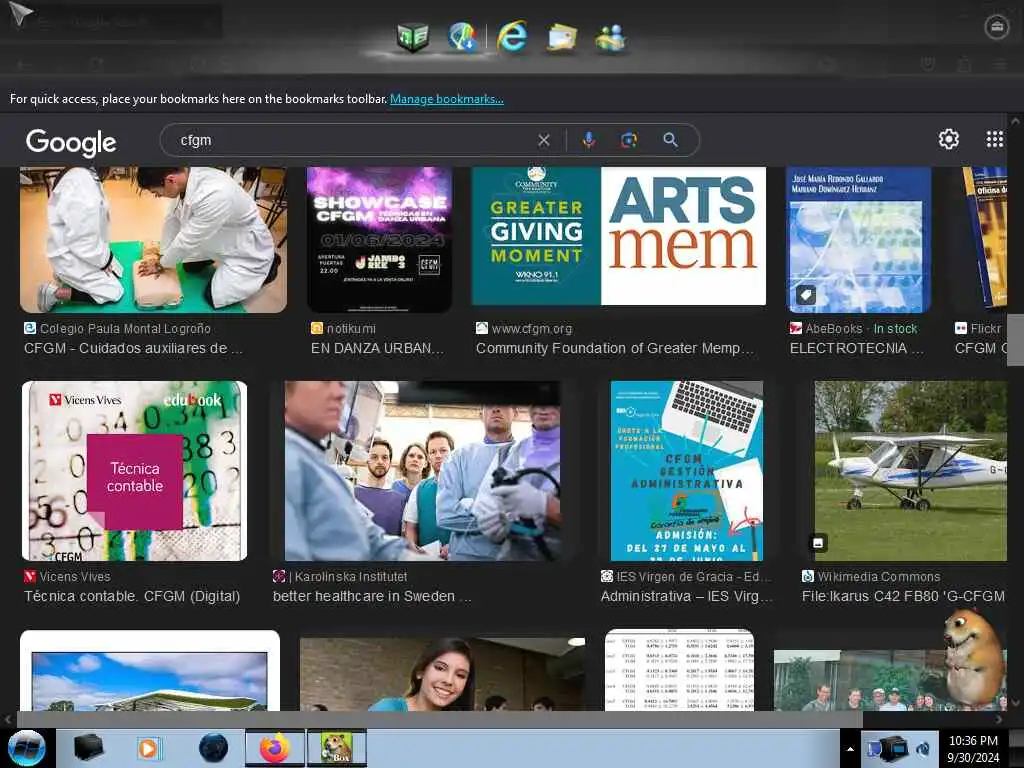Start voice search with the microphone

pos(588,140)
